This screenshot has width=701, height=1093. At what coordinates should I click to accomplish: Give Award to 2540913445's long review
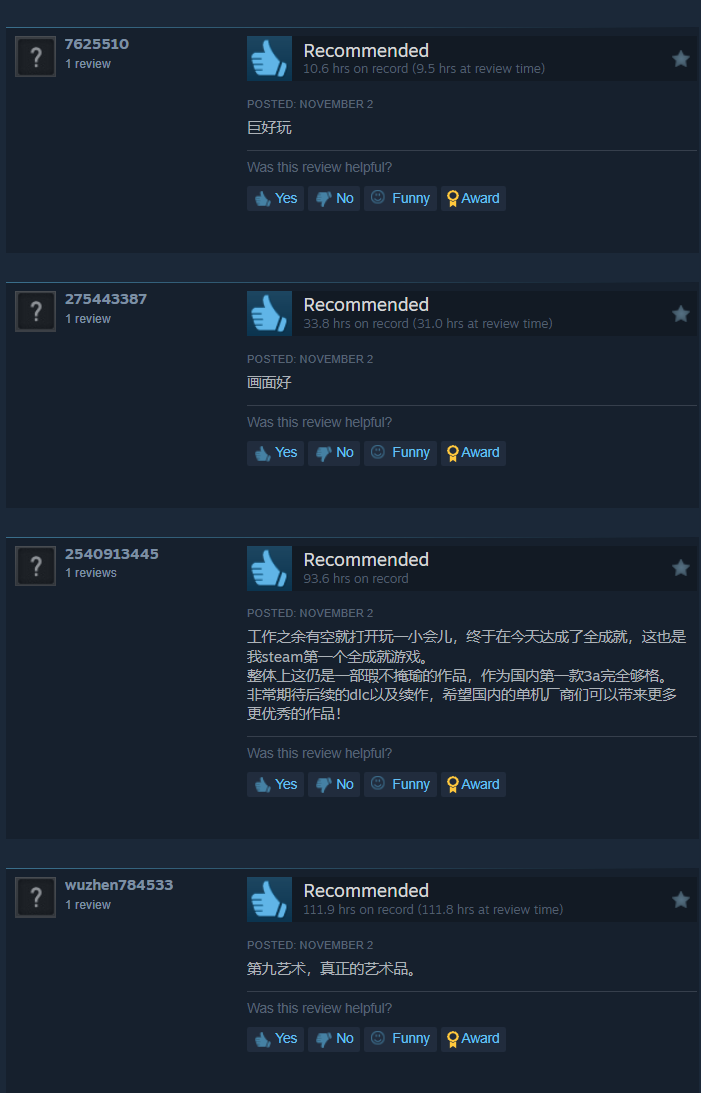pos(473,784)
